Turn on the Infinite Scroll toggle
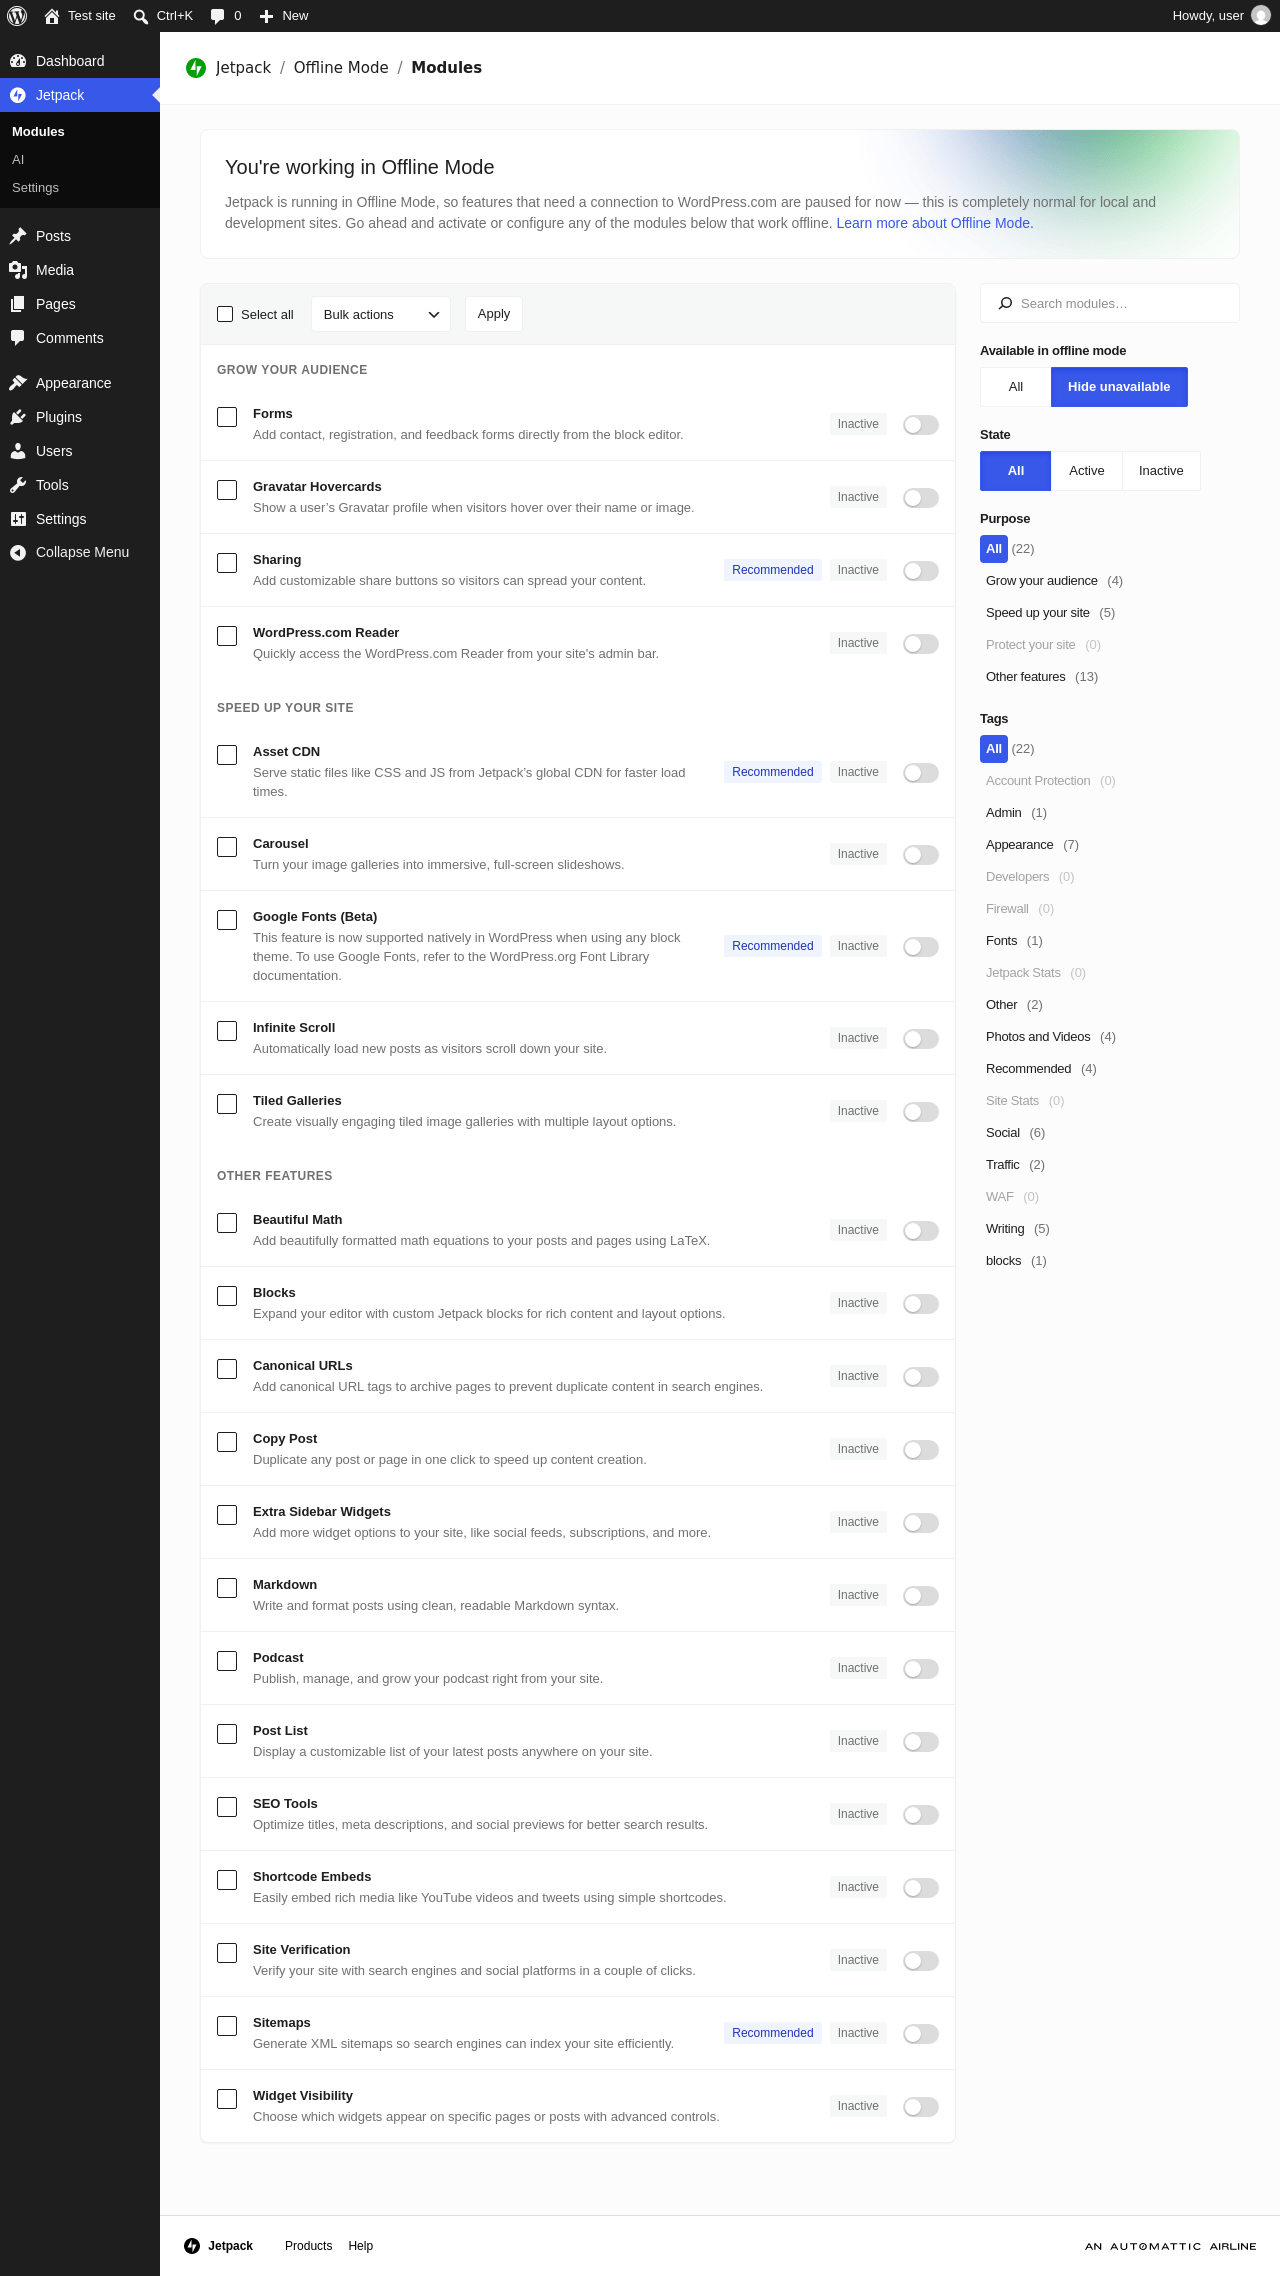 [921, 1039]
